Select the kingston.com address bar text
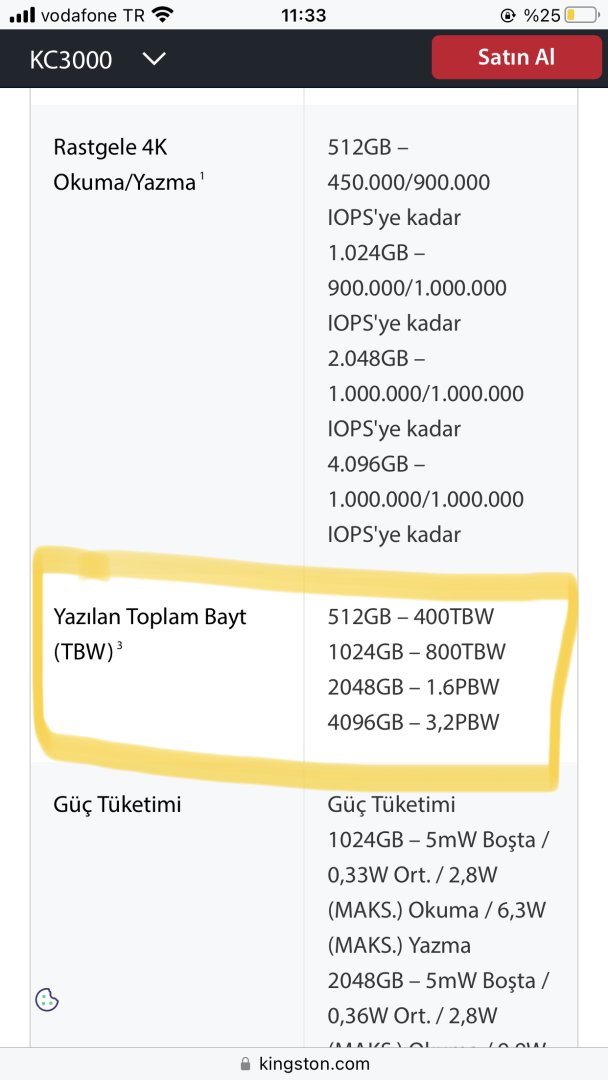The width and height of the screenshot is (608, 1080). point(314,1064)
